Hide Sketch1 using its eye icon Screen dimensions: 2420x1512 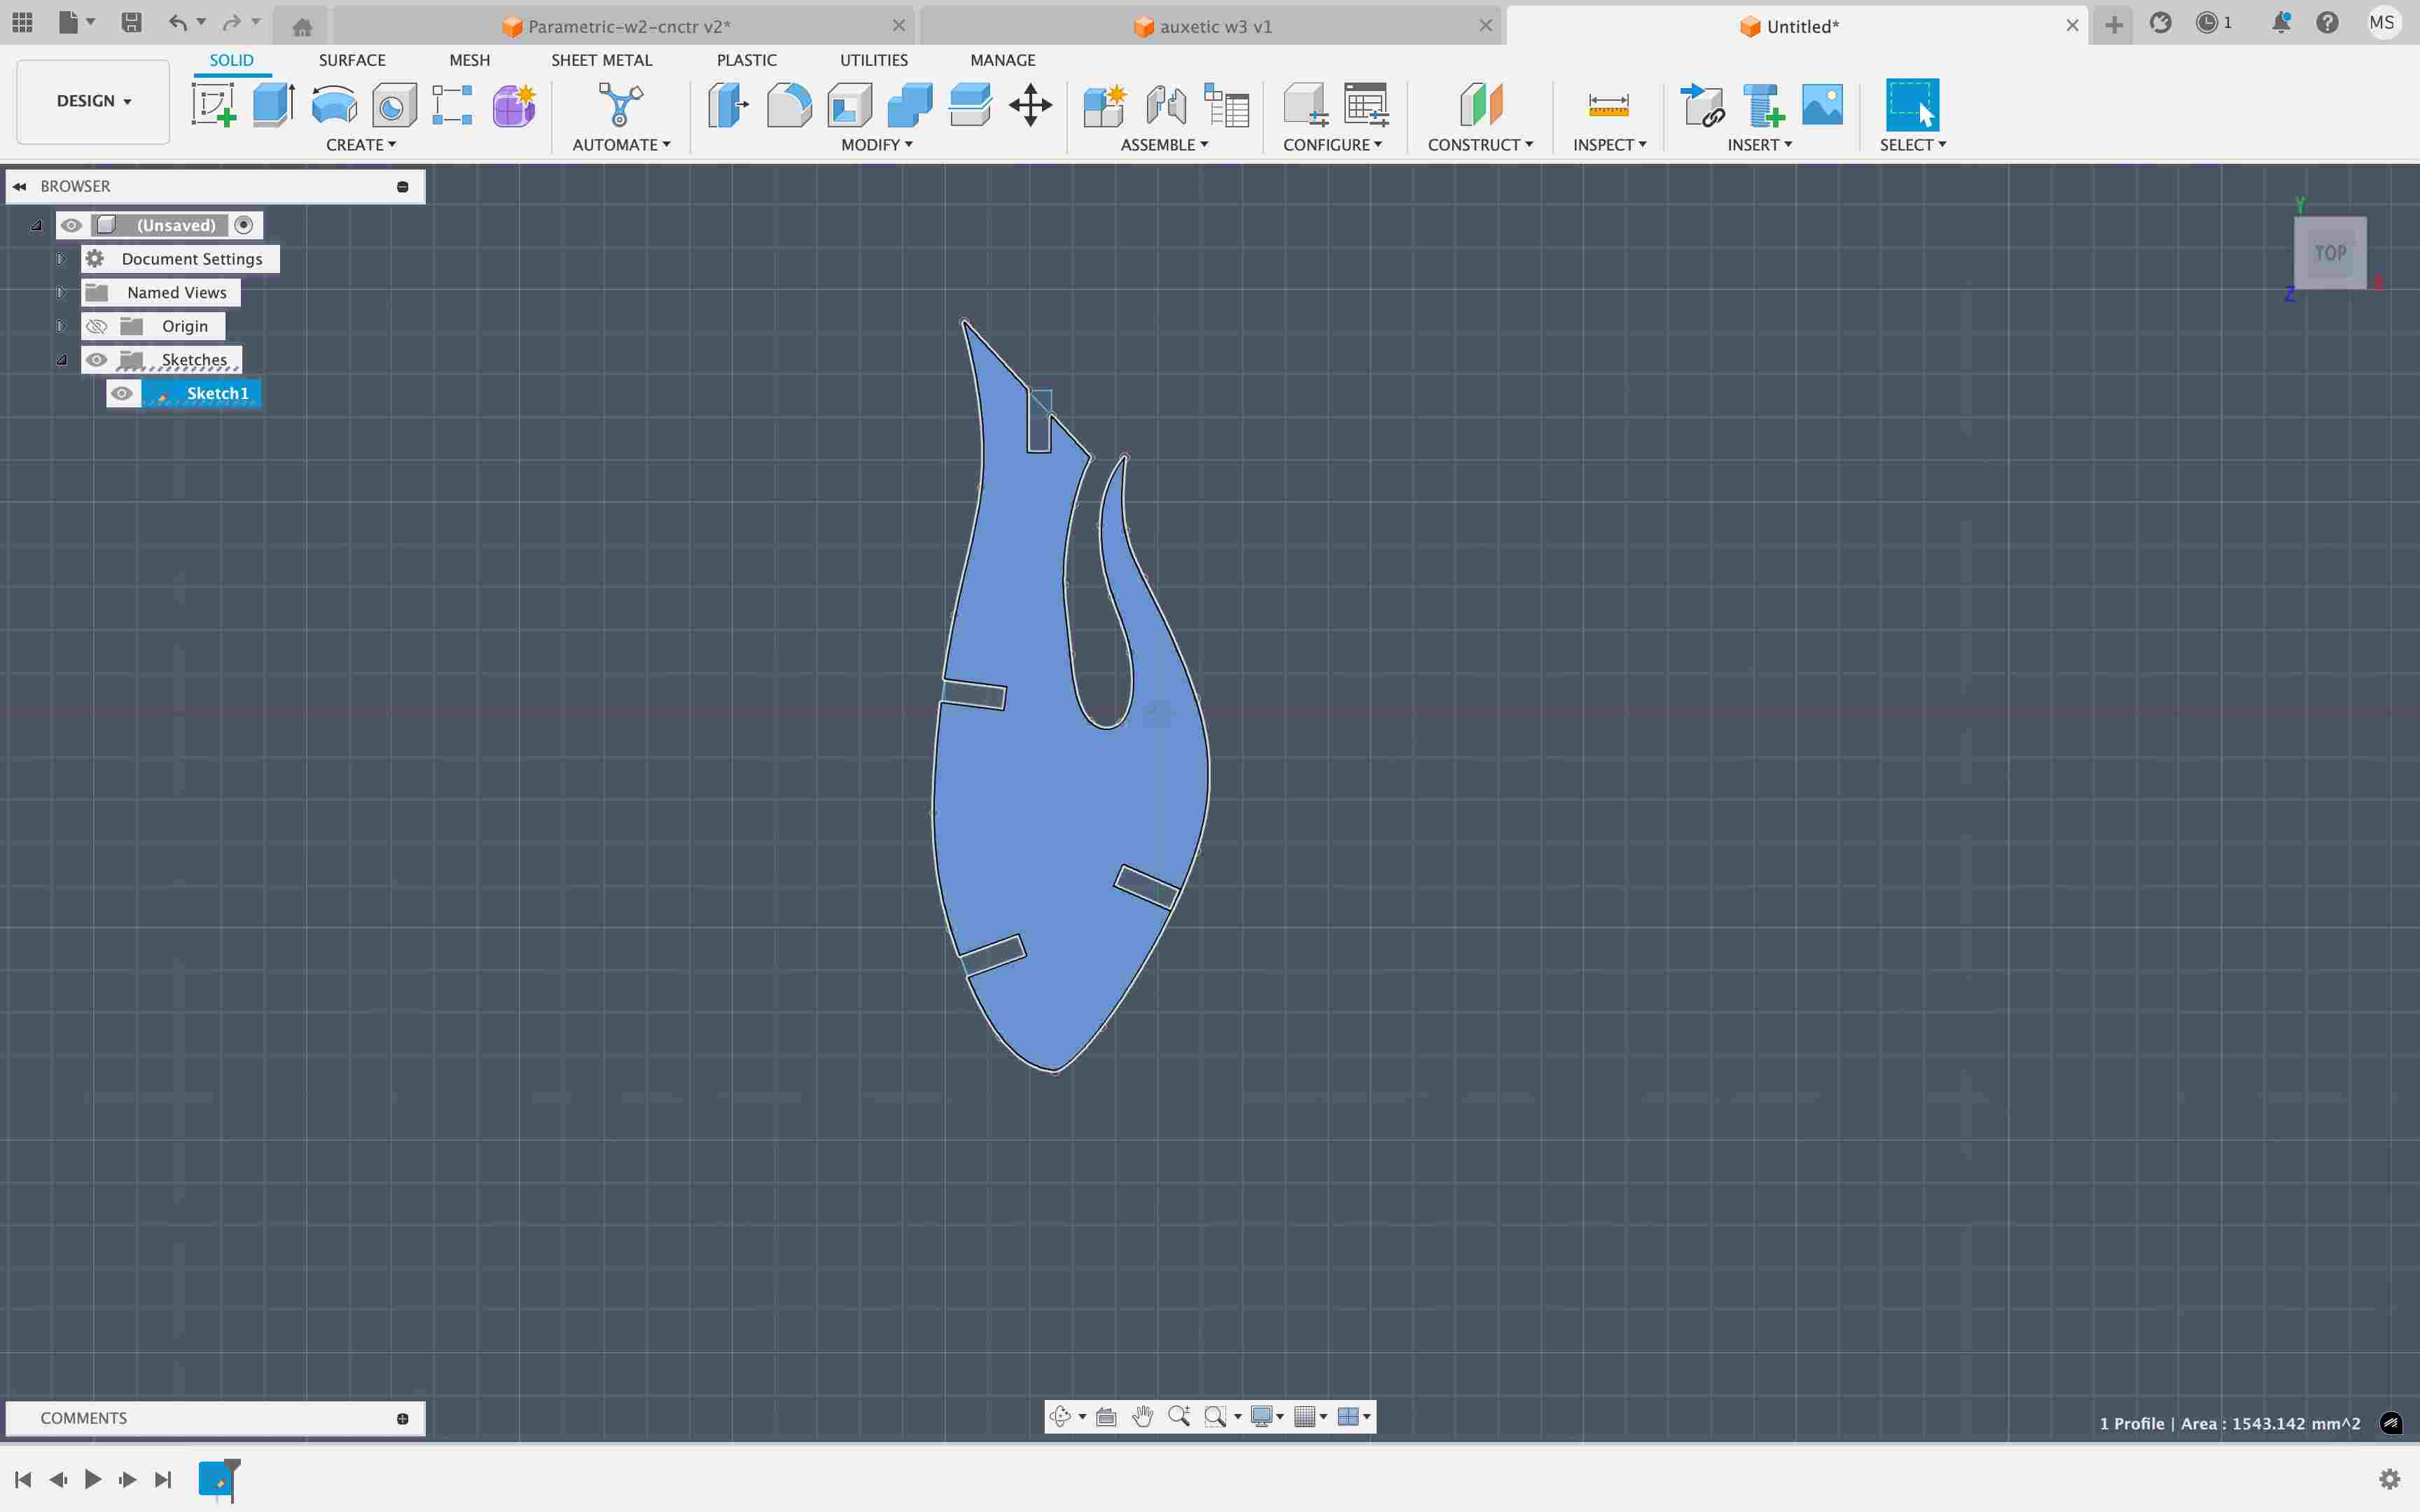point(122,393)
